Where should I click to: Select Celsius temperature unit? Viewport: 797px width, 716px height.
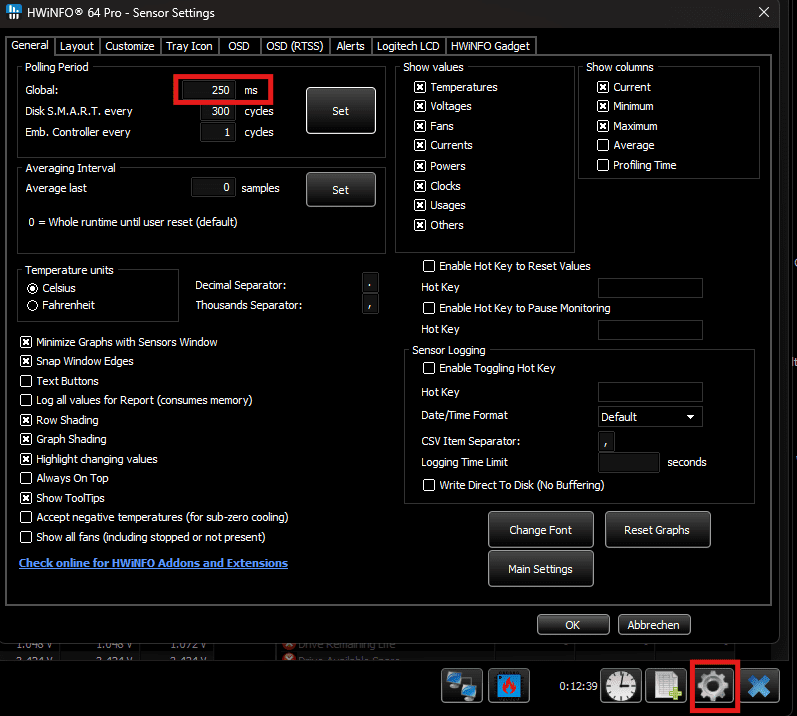(33, 289)
